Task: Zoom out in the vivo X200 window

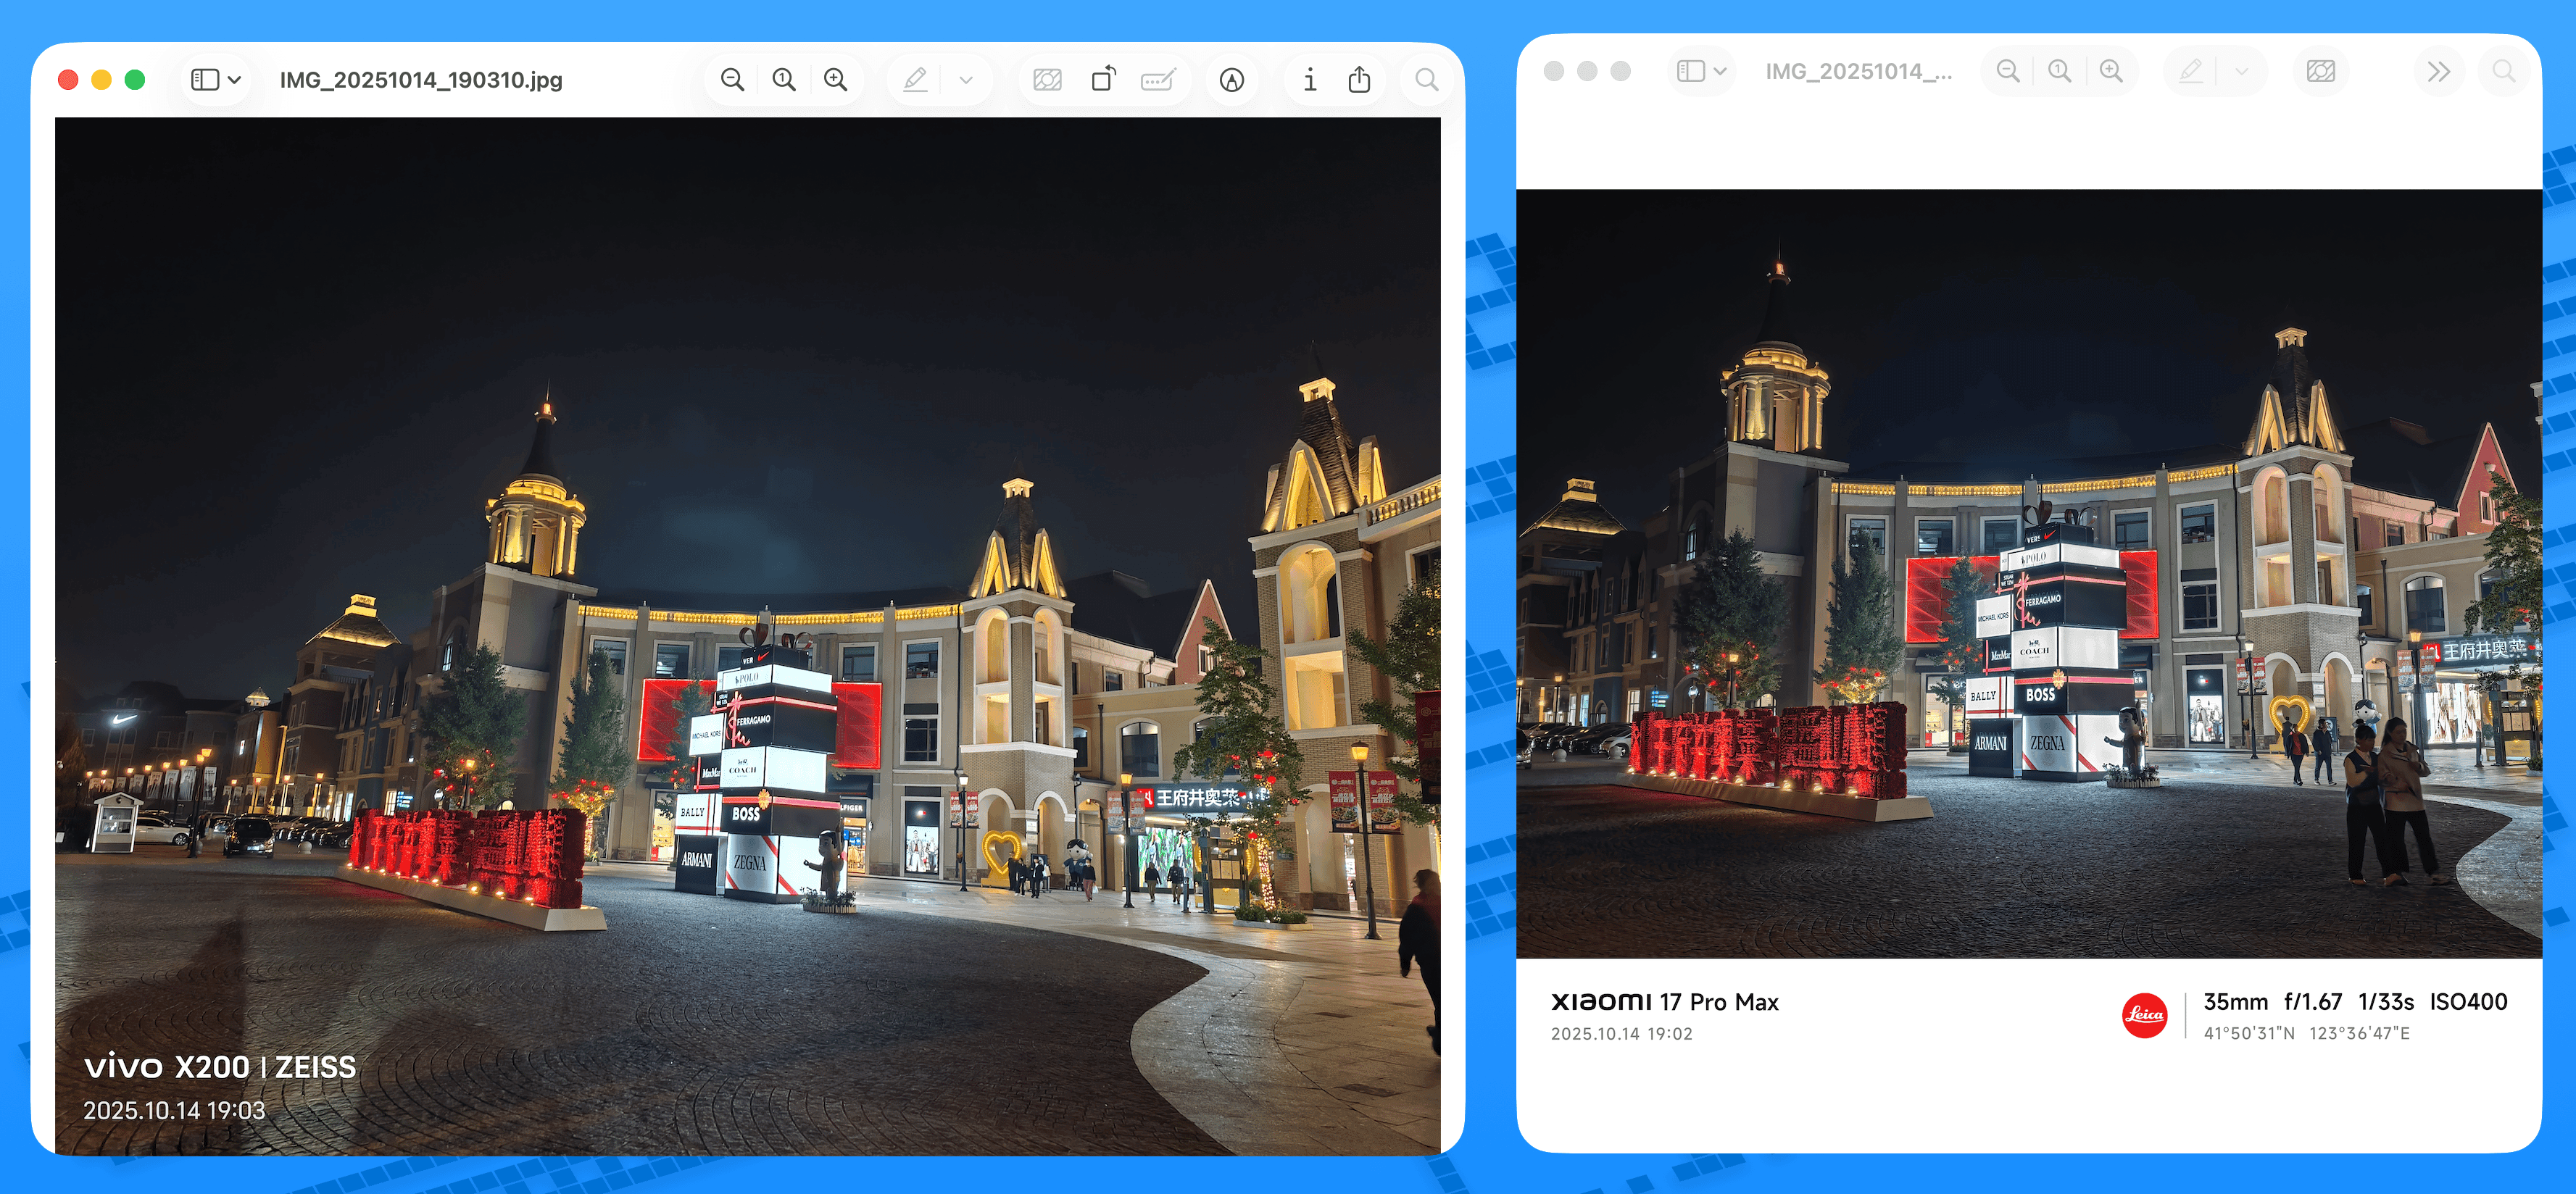Action: (732, 80)
